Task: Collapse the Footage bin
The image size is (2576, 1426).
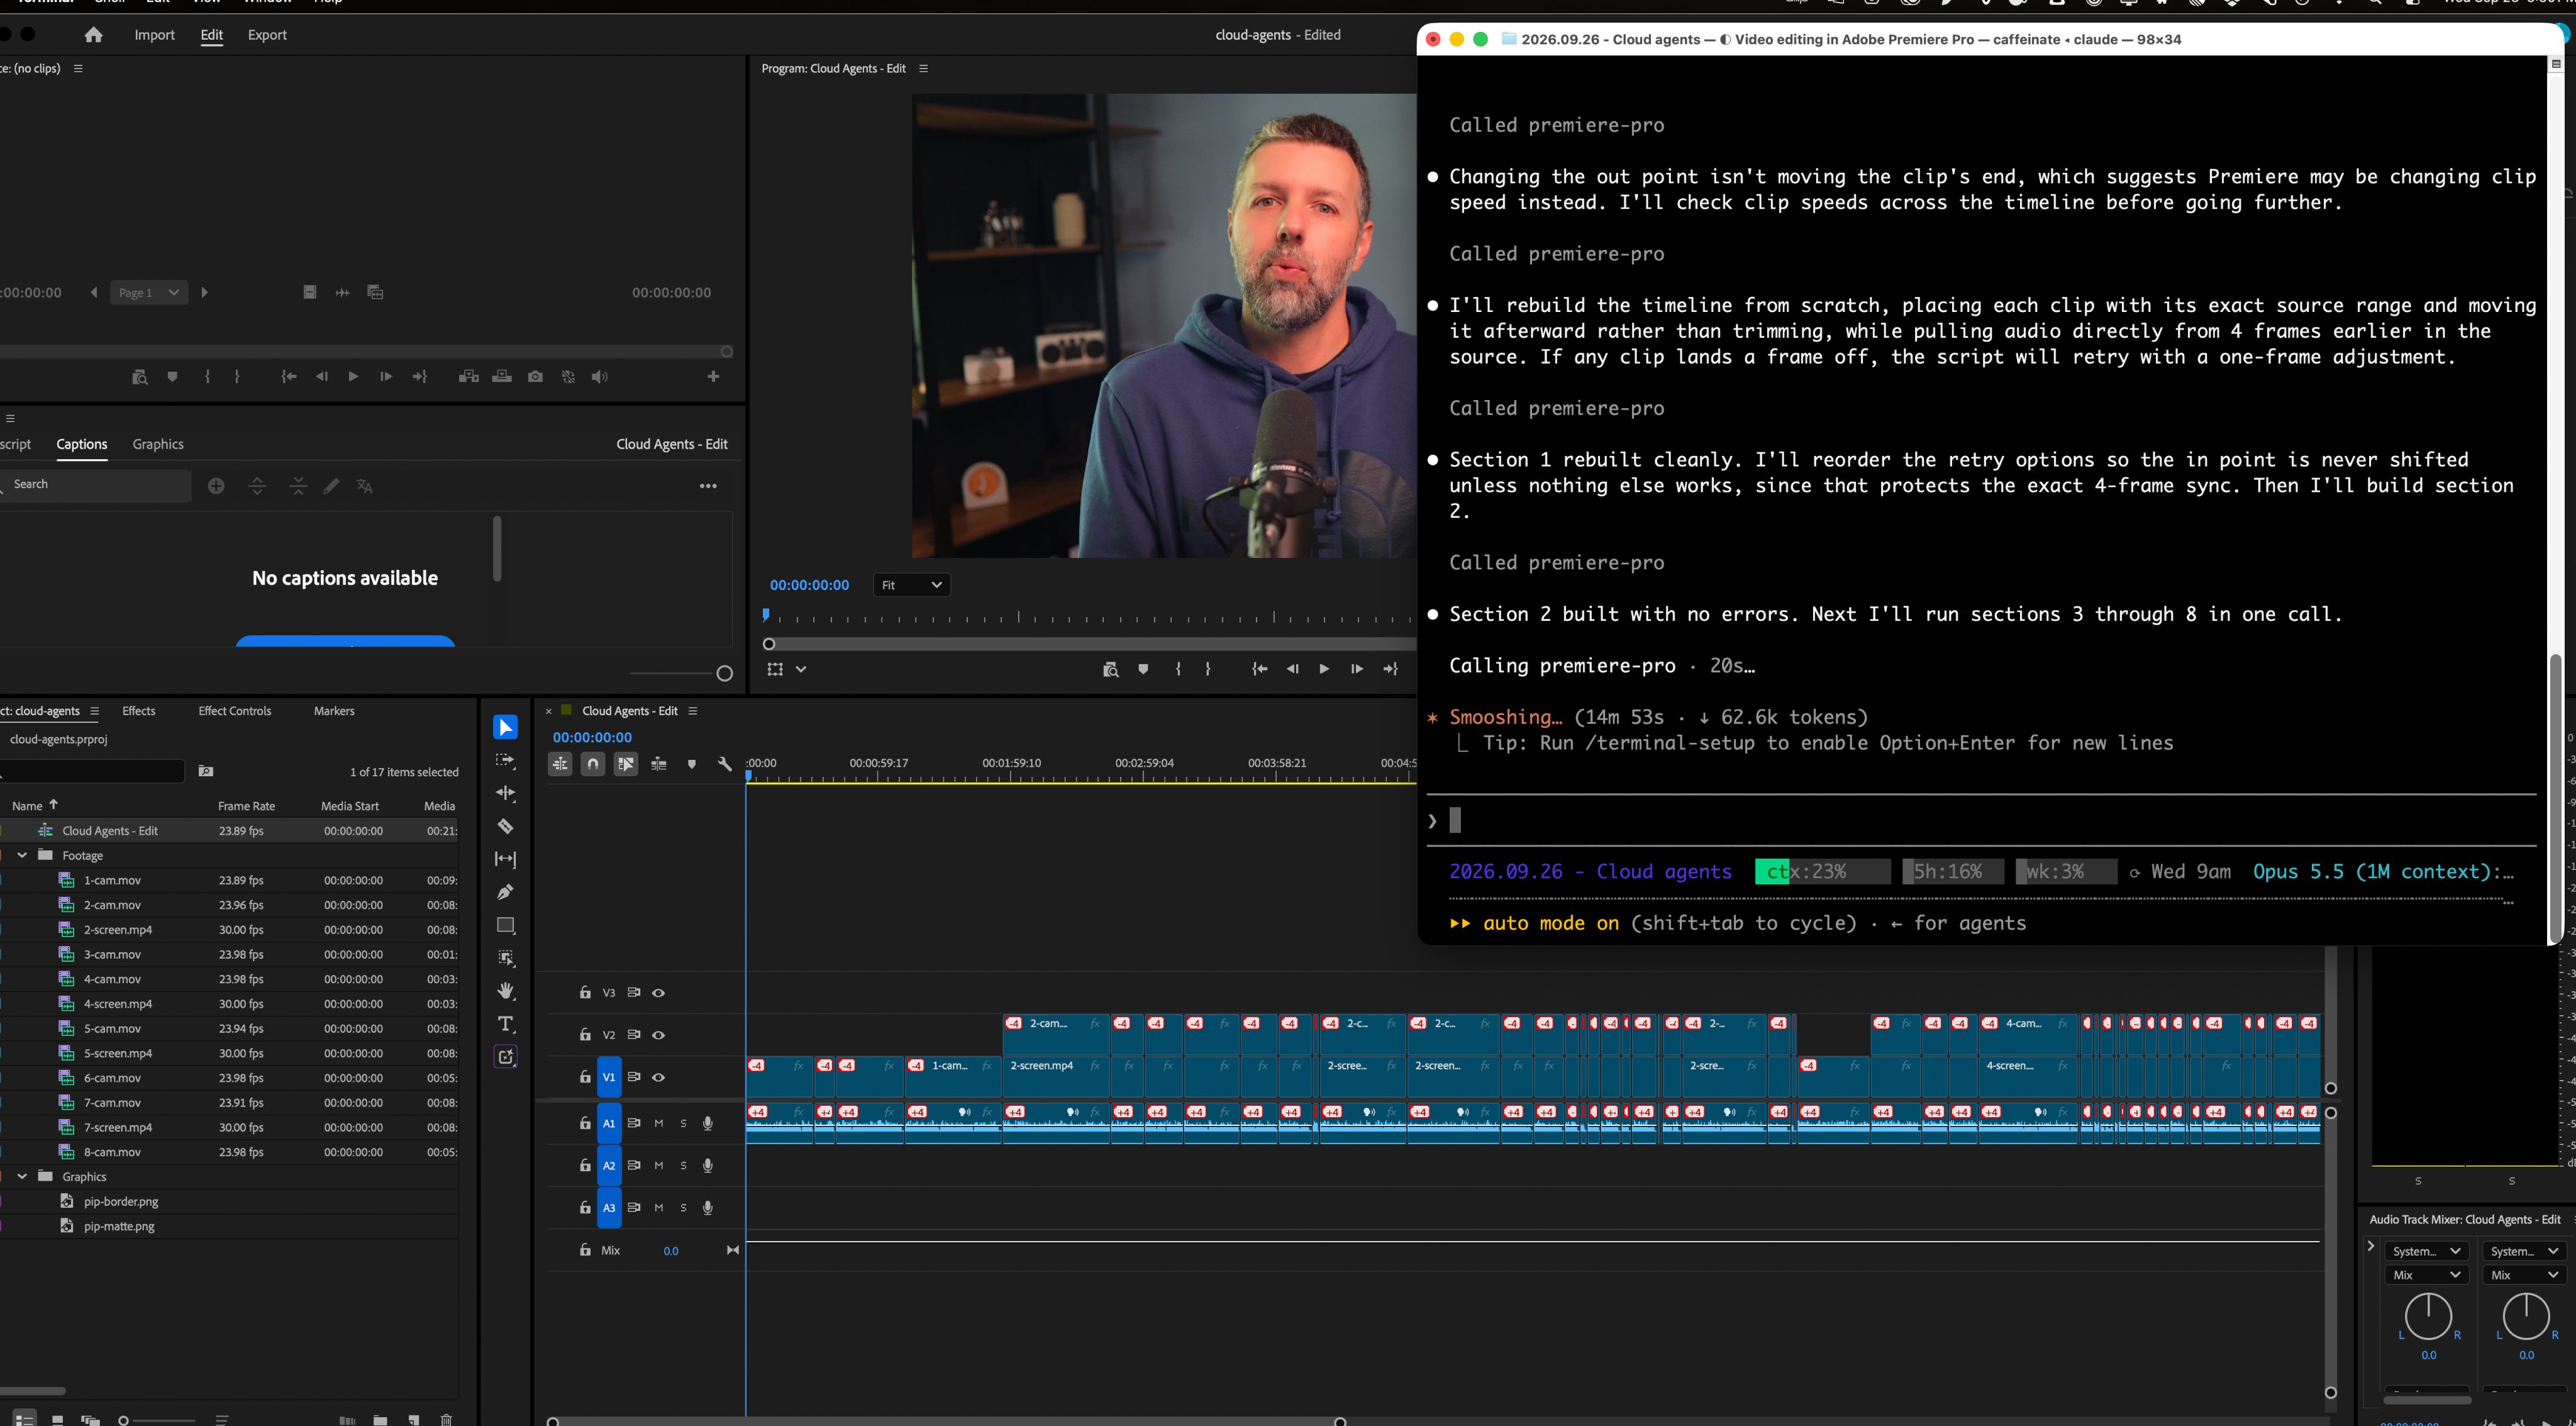Action: click(22, 856)
